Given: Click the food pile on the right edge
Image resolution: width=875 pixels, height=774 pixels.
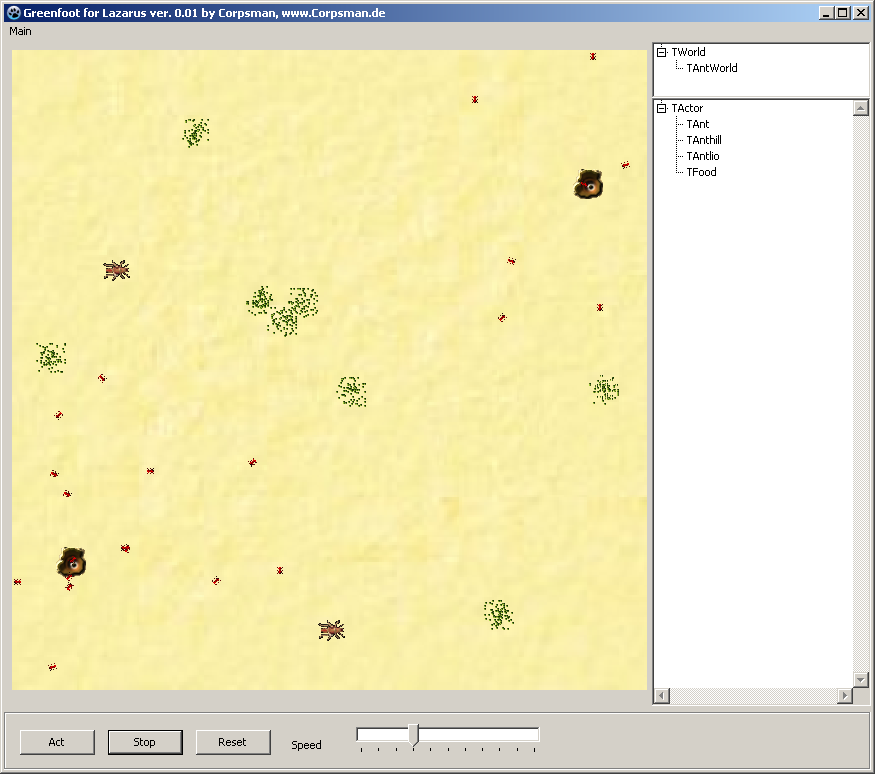Looking at the screenshot, I should tap(604, 390).
